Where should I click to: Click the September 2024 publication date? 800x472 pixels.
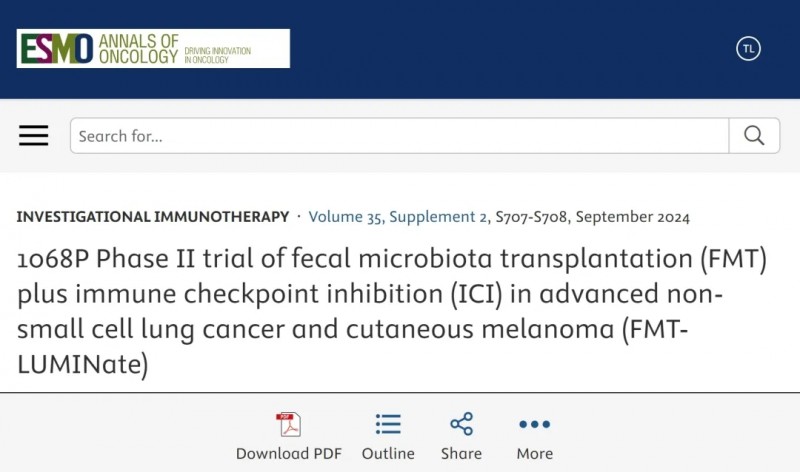[633, 217]
